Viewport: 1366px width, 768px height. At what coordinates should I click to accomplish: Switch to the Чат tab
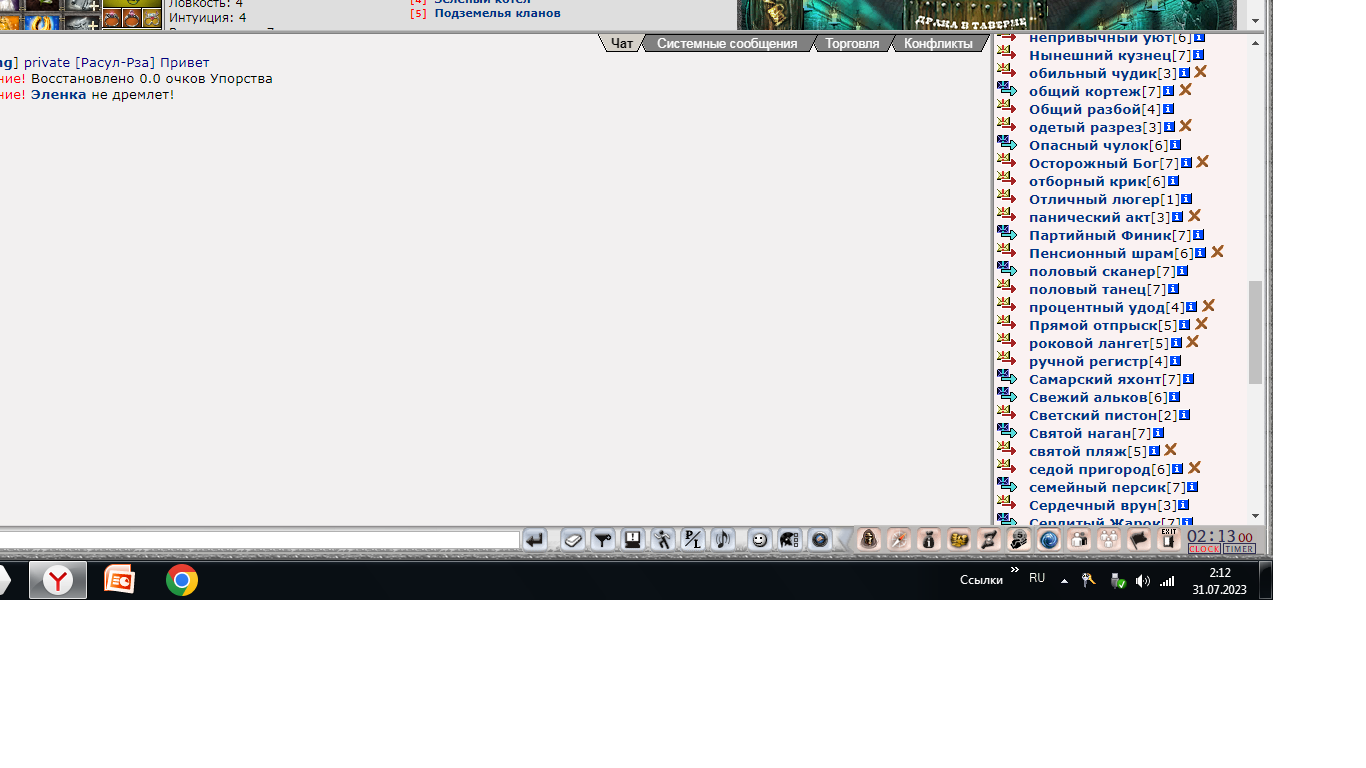622,43
